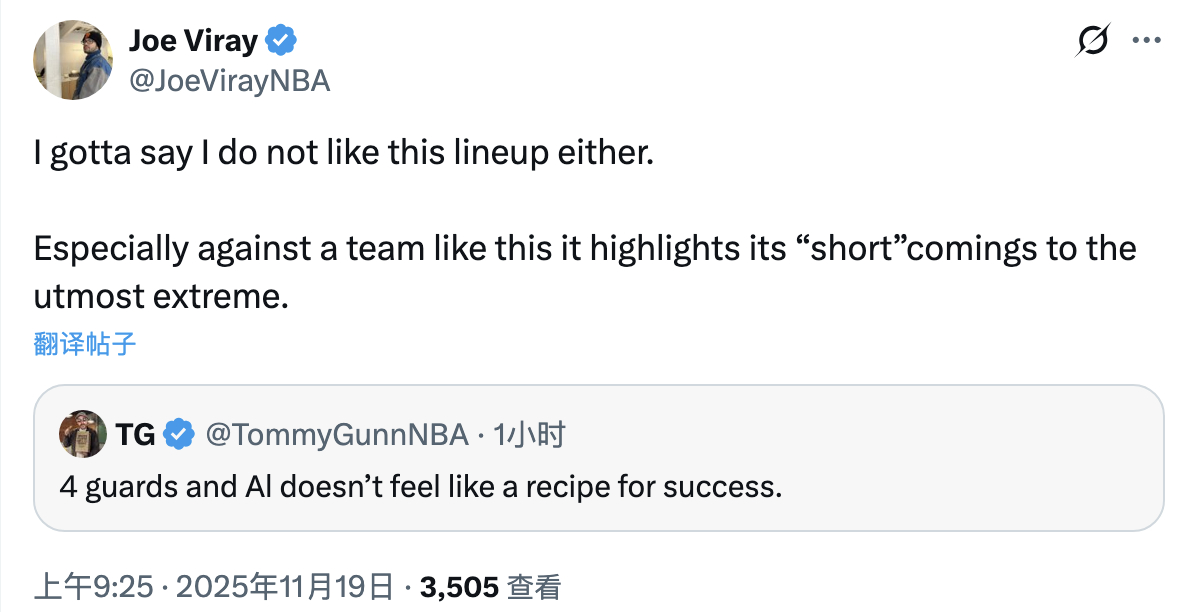Screen dimensions: 1188x612
Task: Click the TG display name
Action: click(x=135, y=434)
